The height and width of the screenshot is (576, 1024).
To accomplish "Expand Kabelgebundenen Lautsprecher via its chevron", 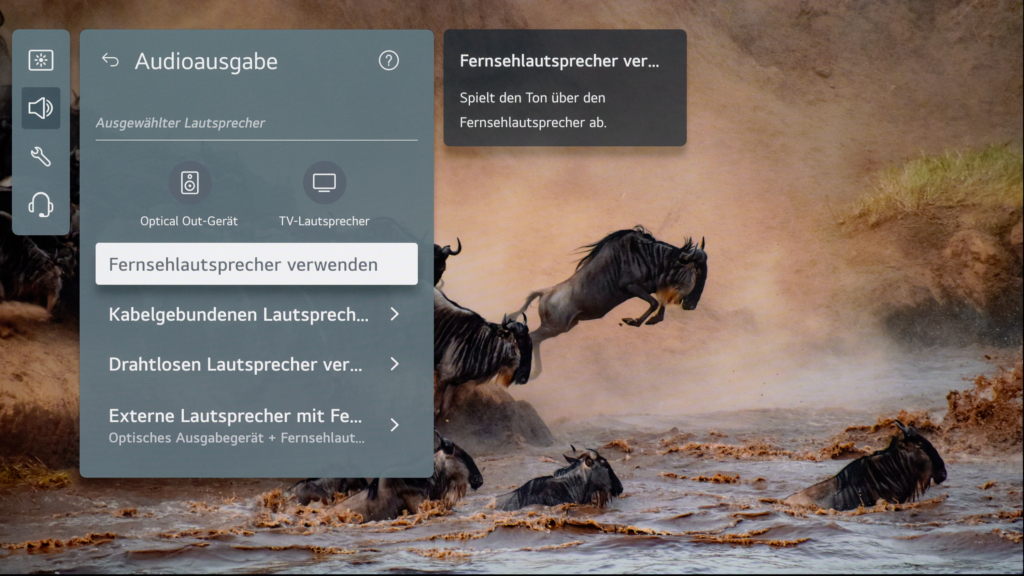I will click(395, 314).
